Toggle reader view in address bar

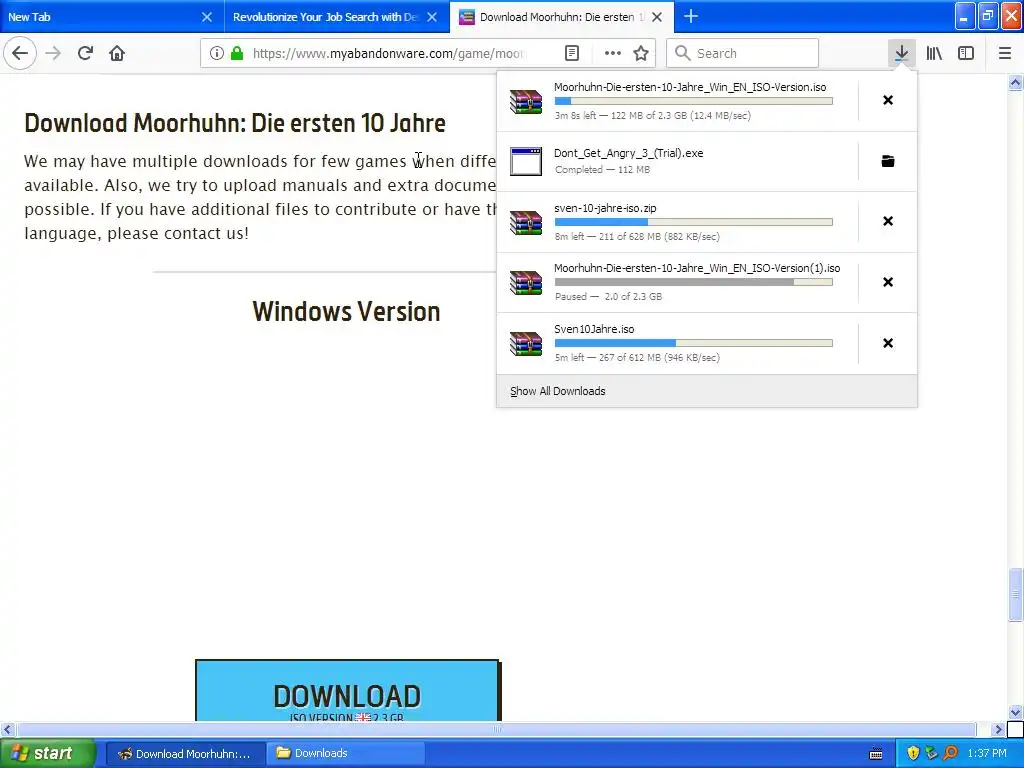(x=571, y=53)
